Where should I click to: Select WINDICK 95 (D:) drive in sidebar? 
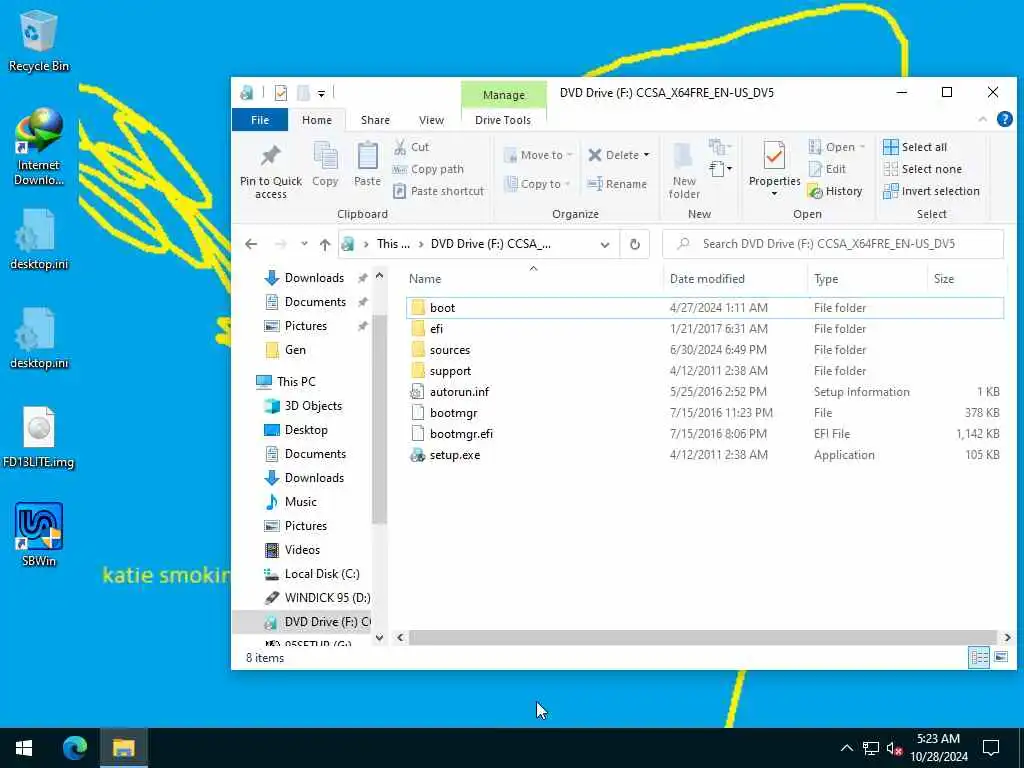317,598
